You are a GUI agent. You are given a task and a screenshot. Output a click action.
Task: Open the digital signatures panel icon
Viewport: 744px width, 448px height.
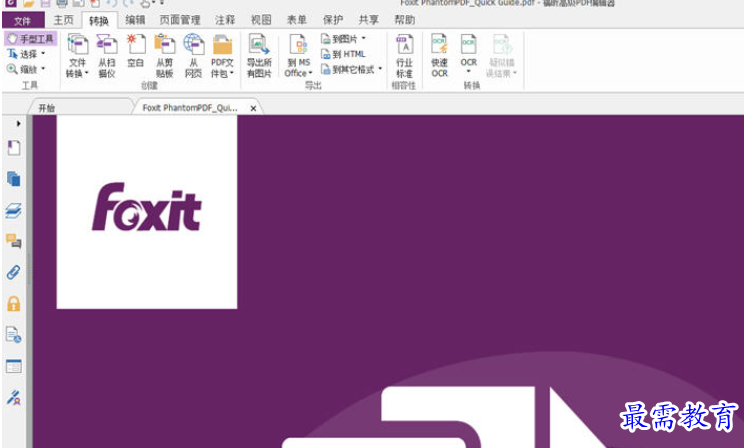coord(14,397)
